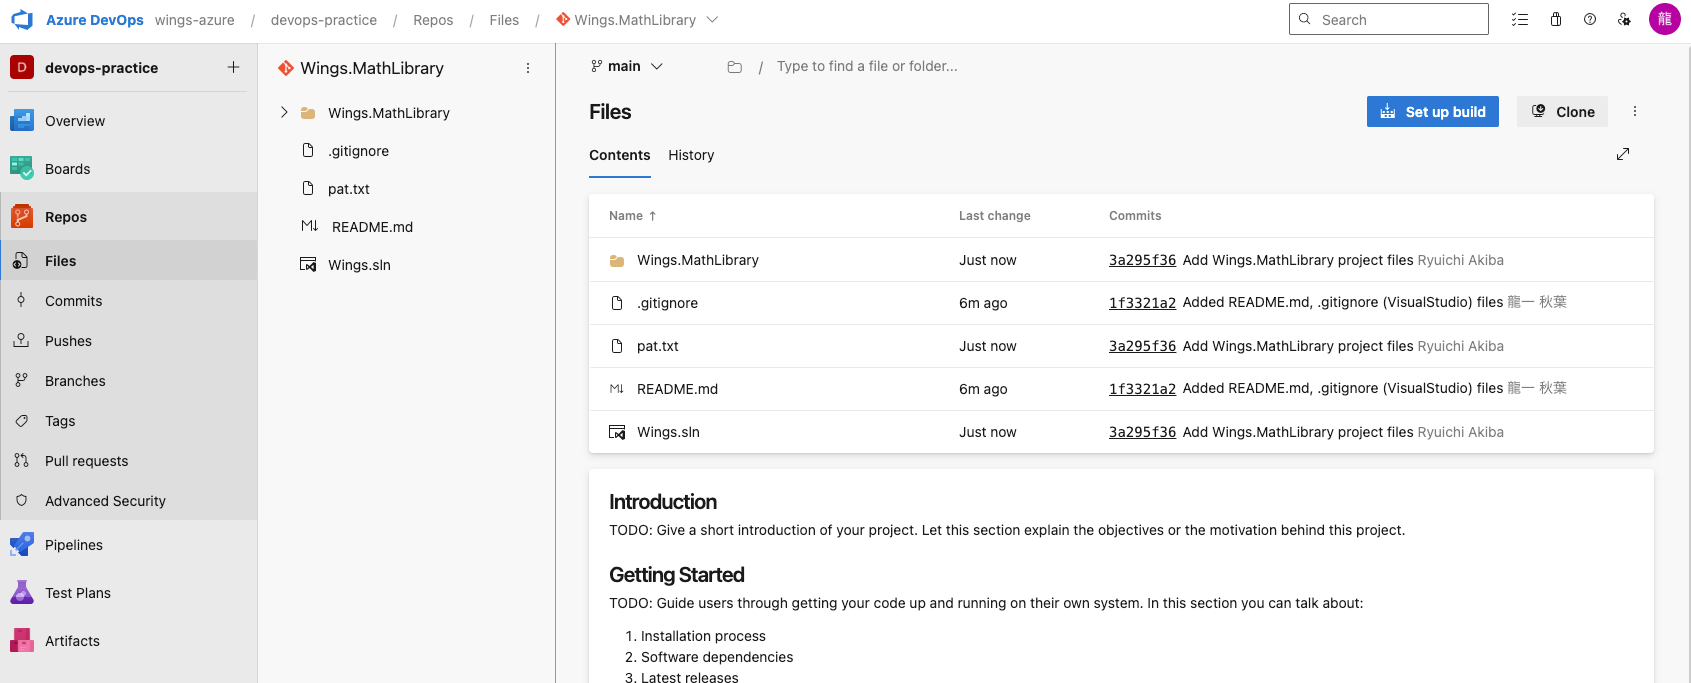Click the Set up build button
This screenshot has height=683, width=1691.
[x=1432, y=112]
